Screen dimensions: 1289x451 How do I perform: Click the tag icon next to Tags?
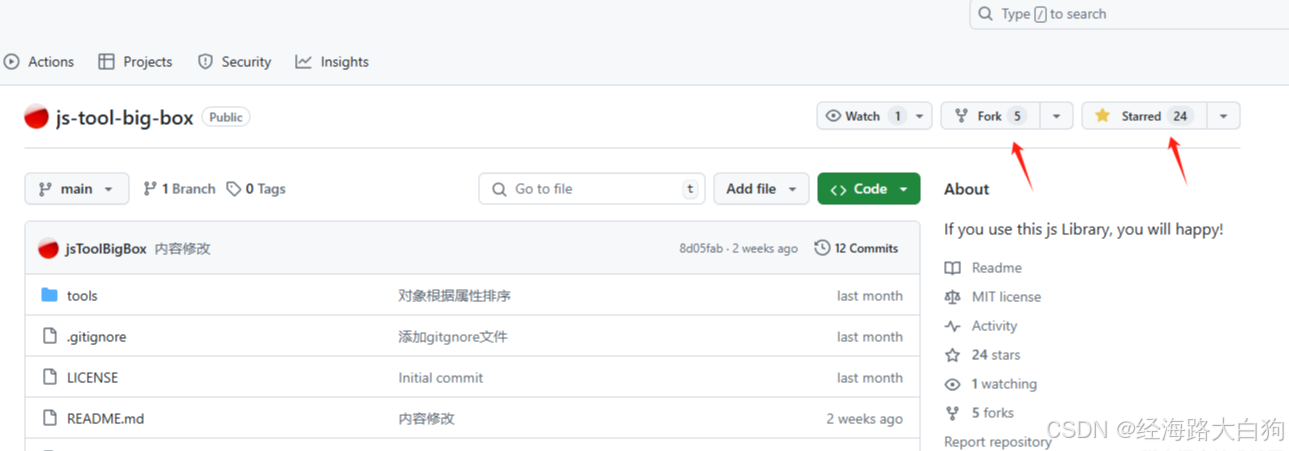(233, 189)
